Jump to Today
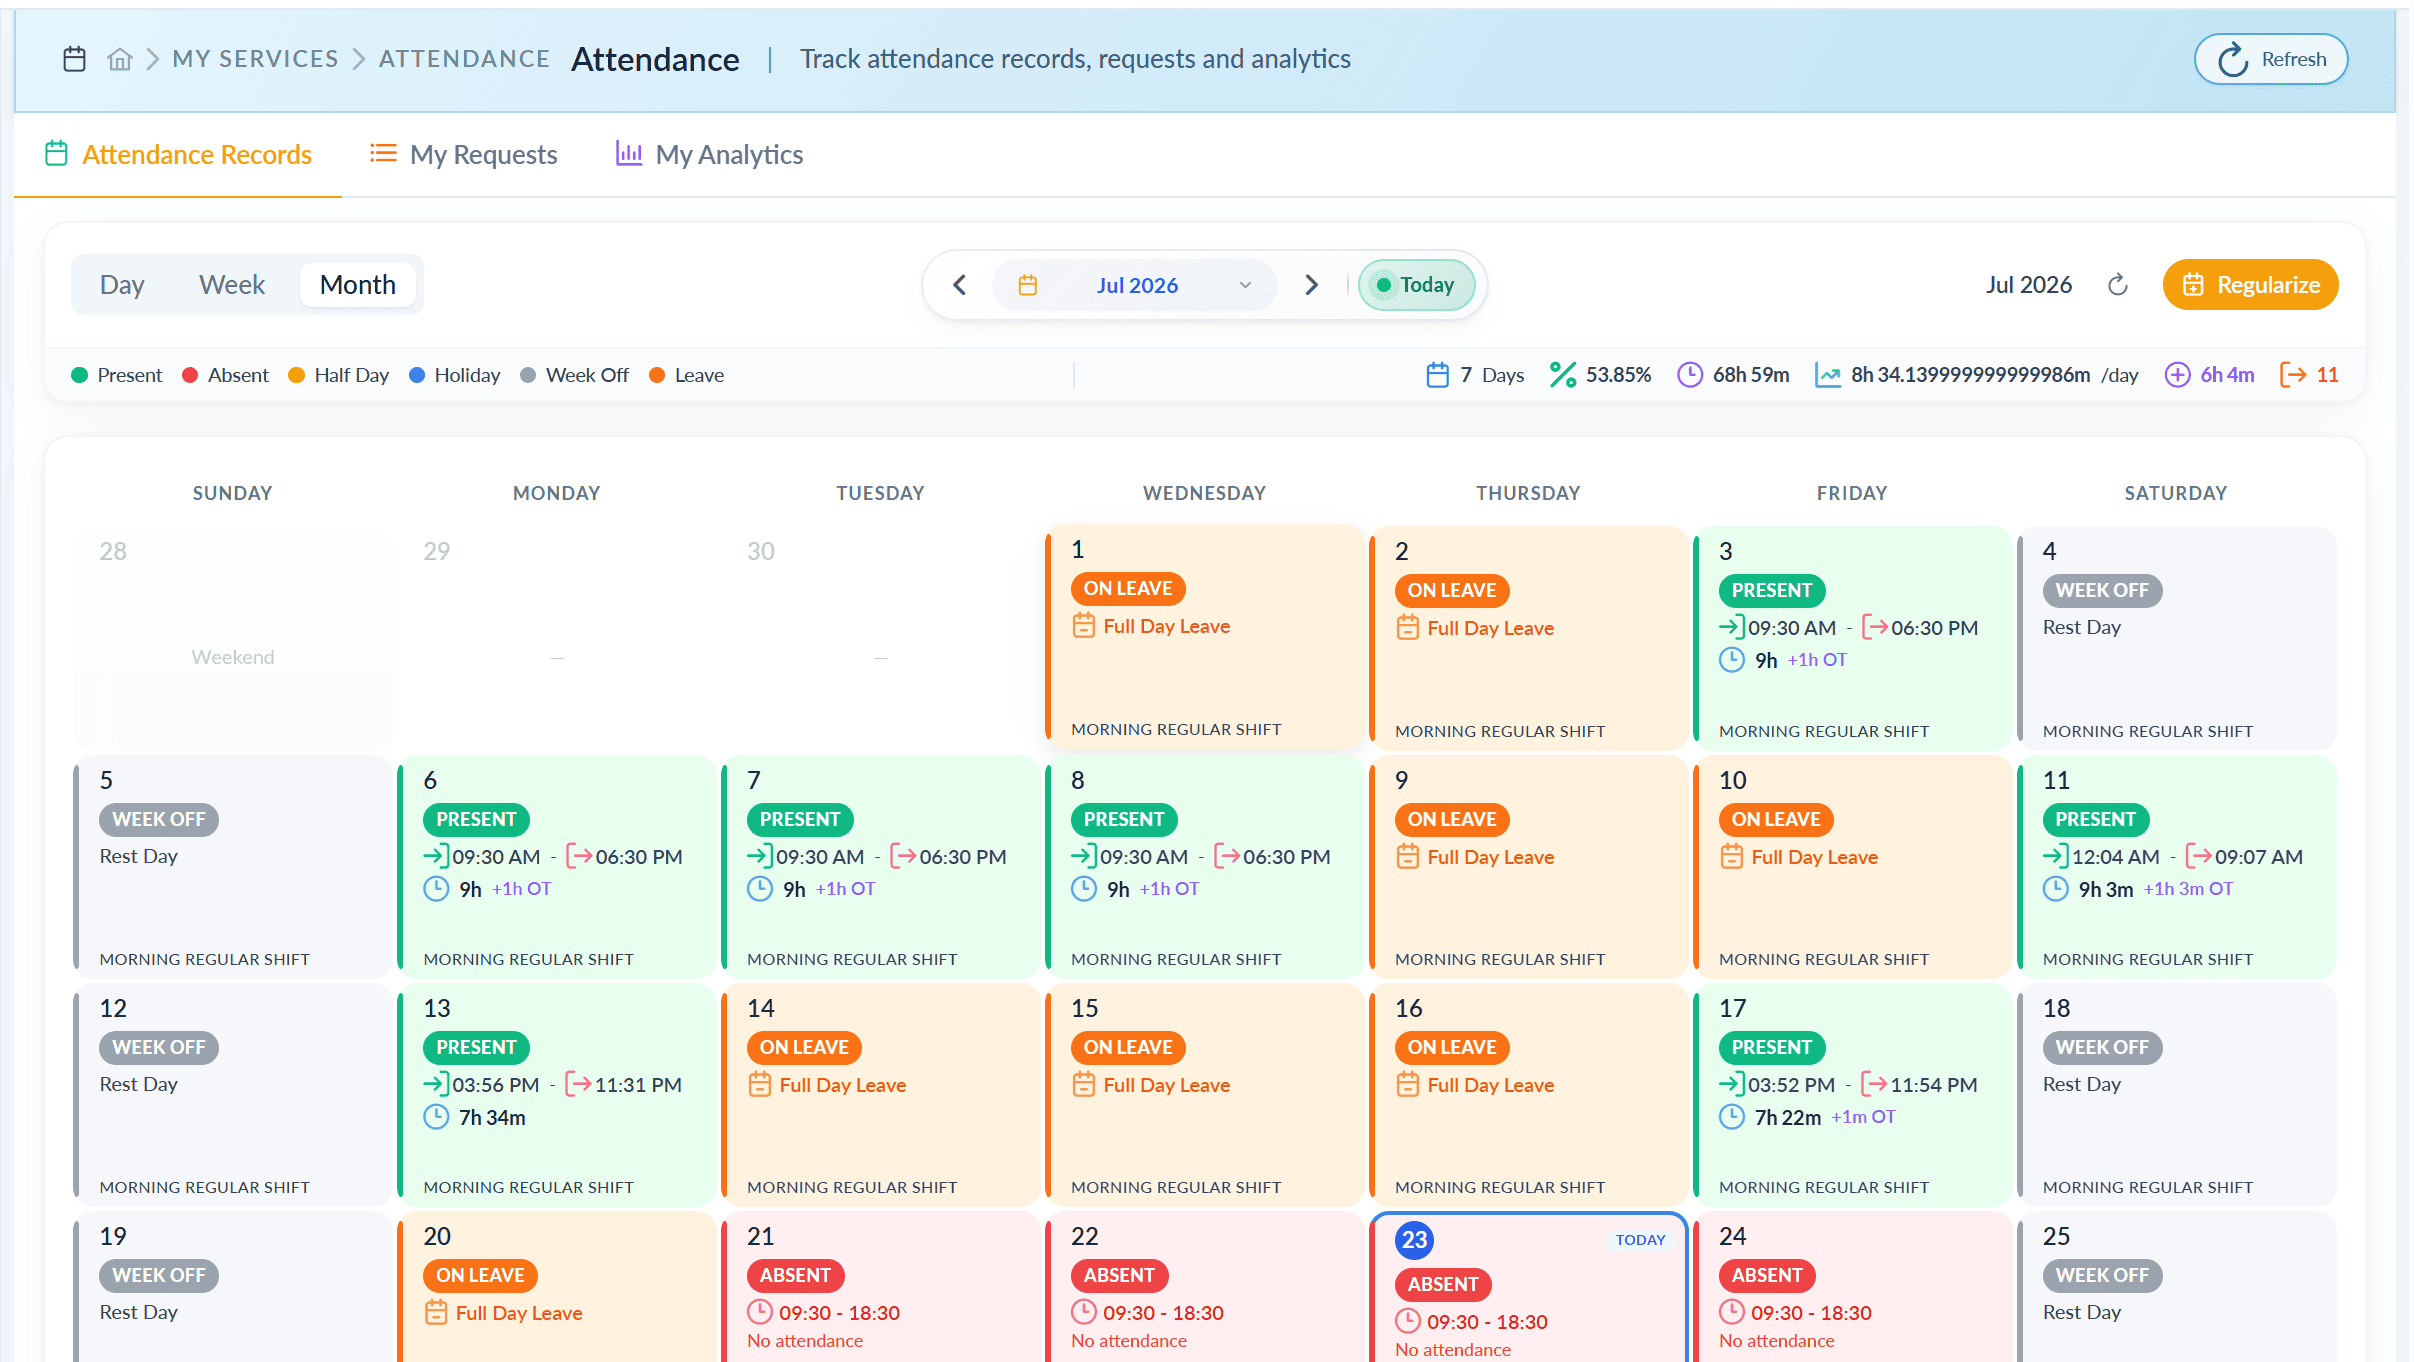2414x1362 pixels. [x=1415, y=285]
